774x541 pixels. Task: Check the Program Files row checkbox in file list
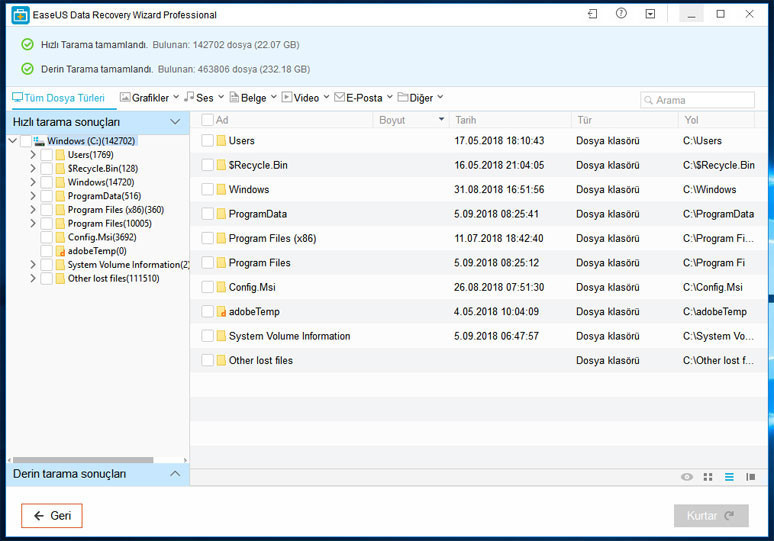207,263
